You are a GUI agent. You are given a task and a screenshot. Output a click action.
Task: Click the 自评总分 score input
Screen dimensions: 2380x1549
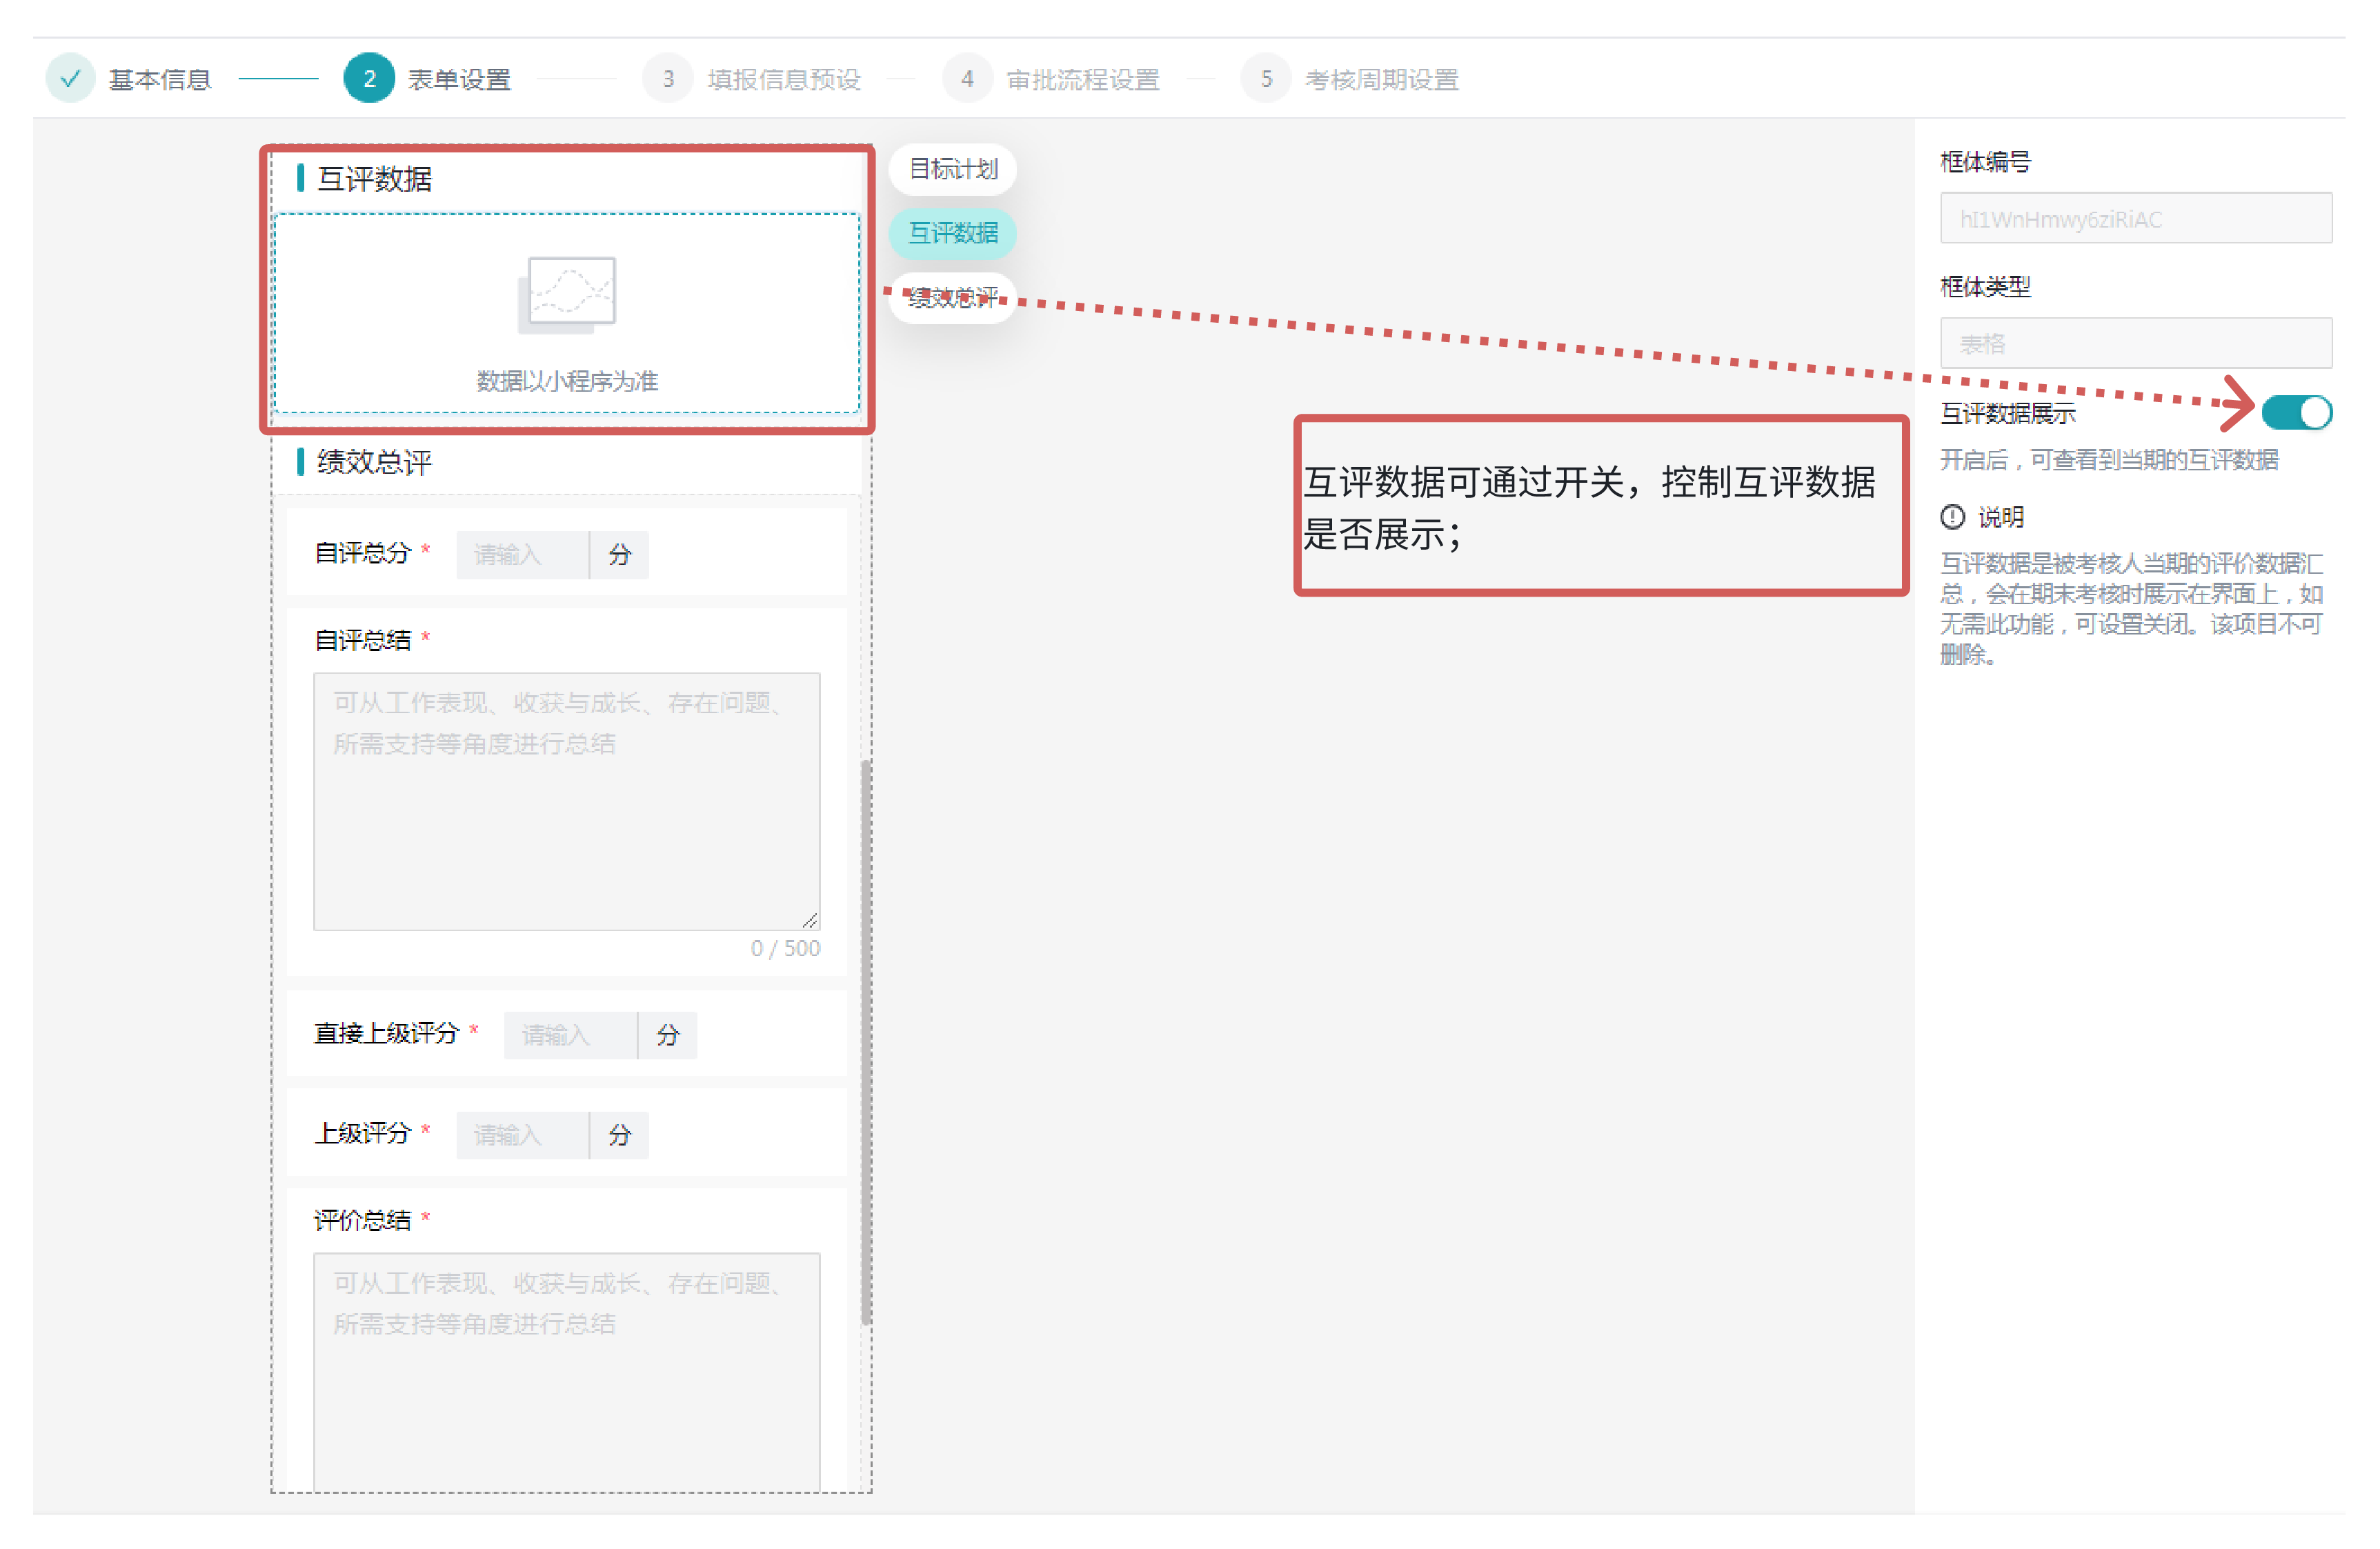(522, 555)
